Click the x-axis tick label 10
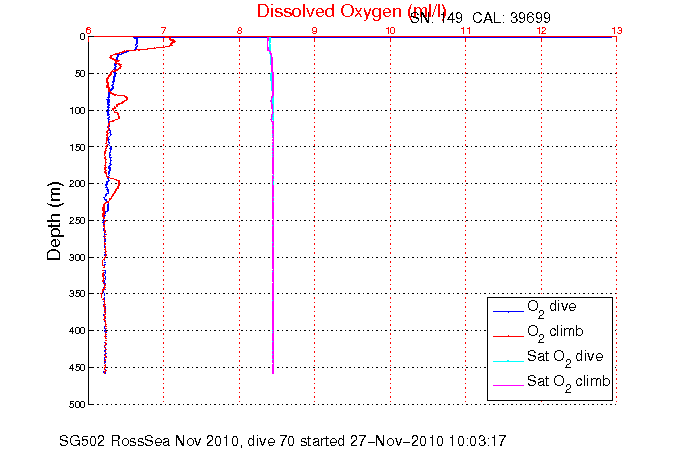This screenshot has width=681, height=454. (x=390, y=30)
